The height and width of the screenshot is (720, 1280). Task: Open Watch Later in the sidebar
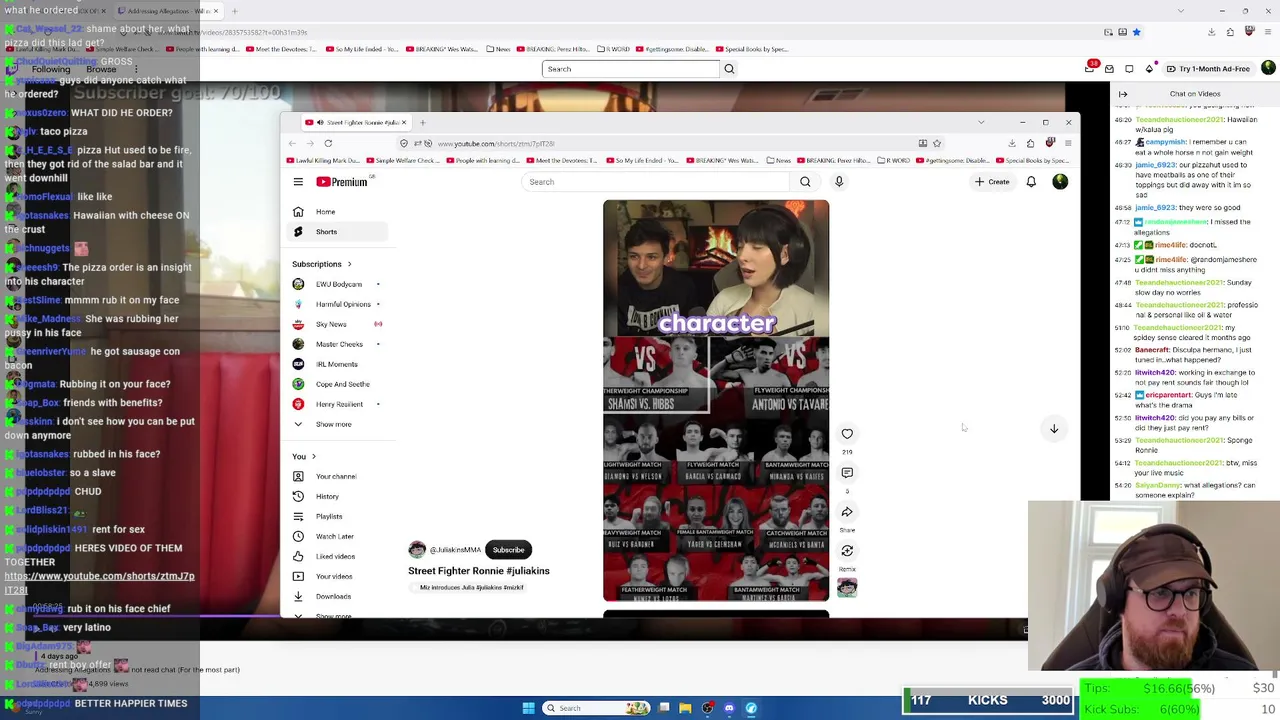pyautogui.click(x=335, y=536)
